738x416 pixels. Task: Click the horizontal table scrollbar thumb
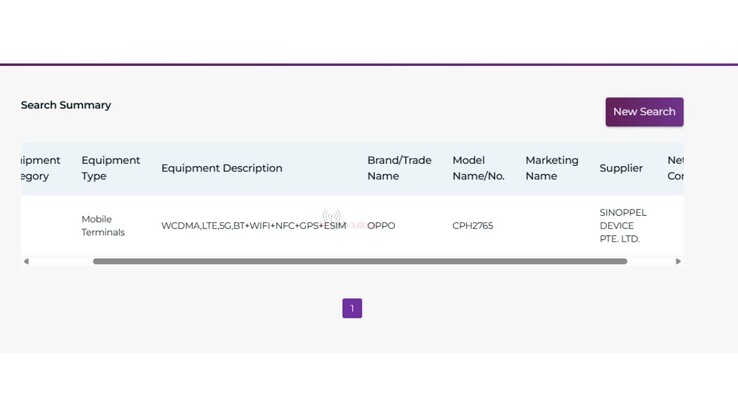coord(360,262)
